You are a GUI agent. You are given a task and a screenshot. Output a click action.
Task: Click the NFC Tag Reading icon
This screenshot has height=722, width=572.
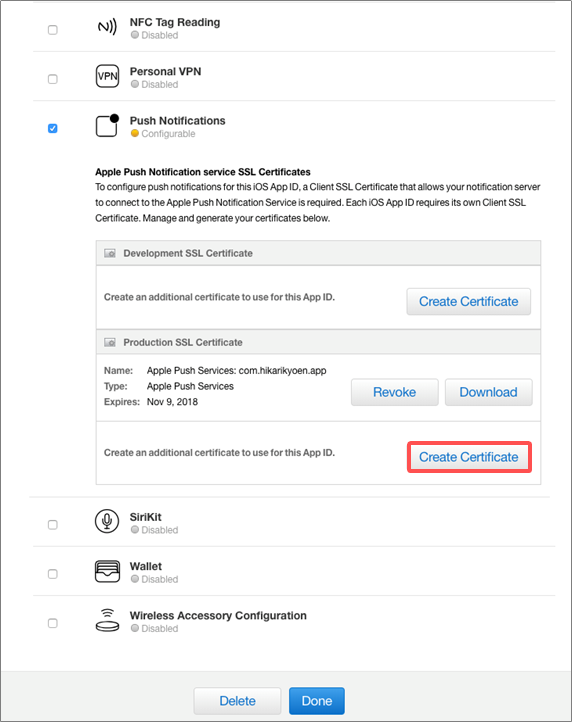107,27
